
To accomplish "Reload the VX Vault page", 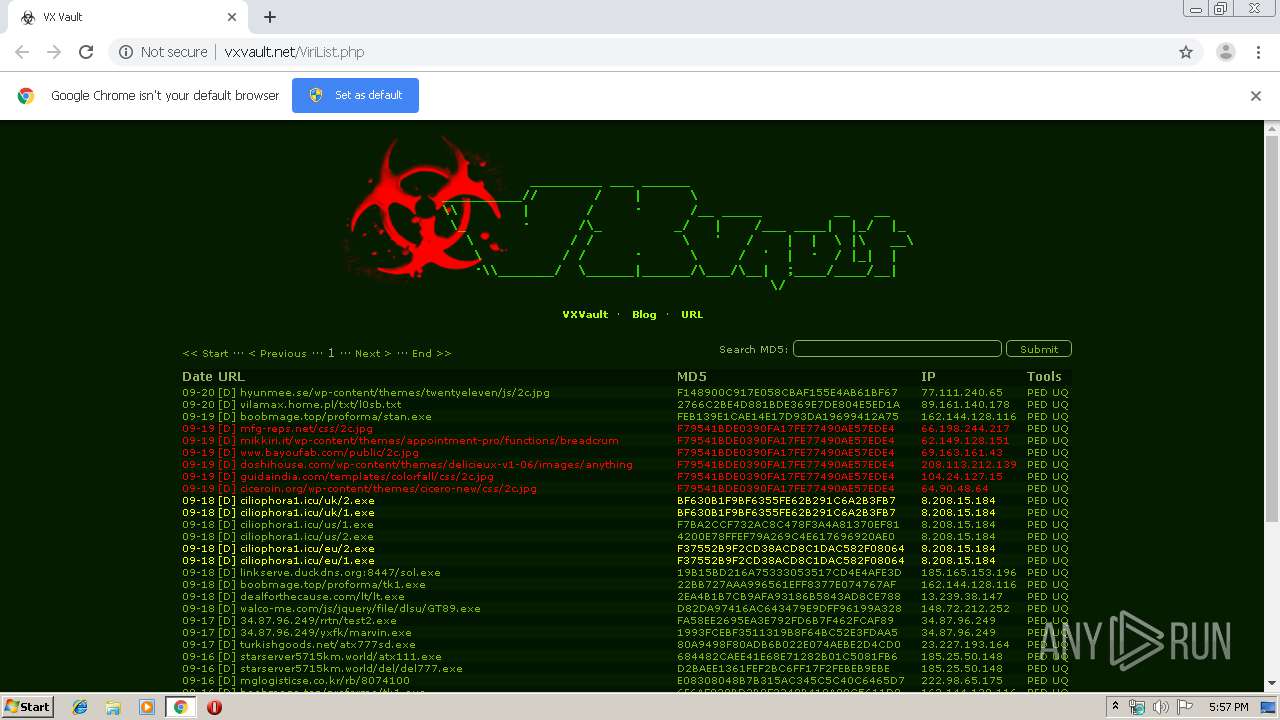I will (86, 52).
